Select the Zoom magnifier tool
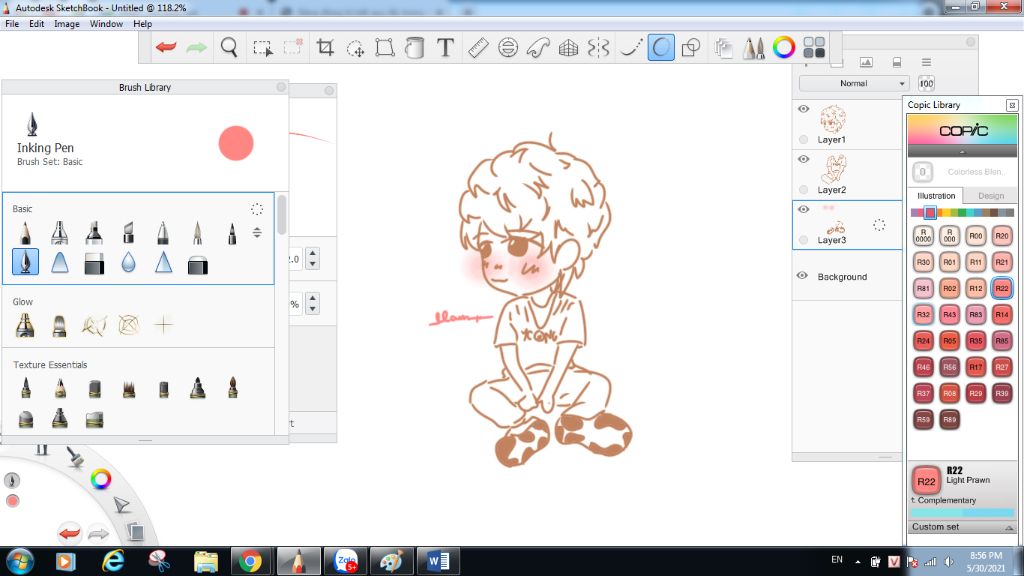The height and width of the screenshot is (576, 1024). 229,47
